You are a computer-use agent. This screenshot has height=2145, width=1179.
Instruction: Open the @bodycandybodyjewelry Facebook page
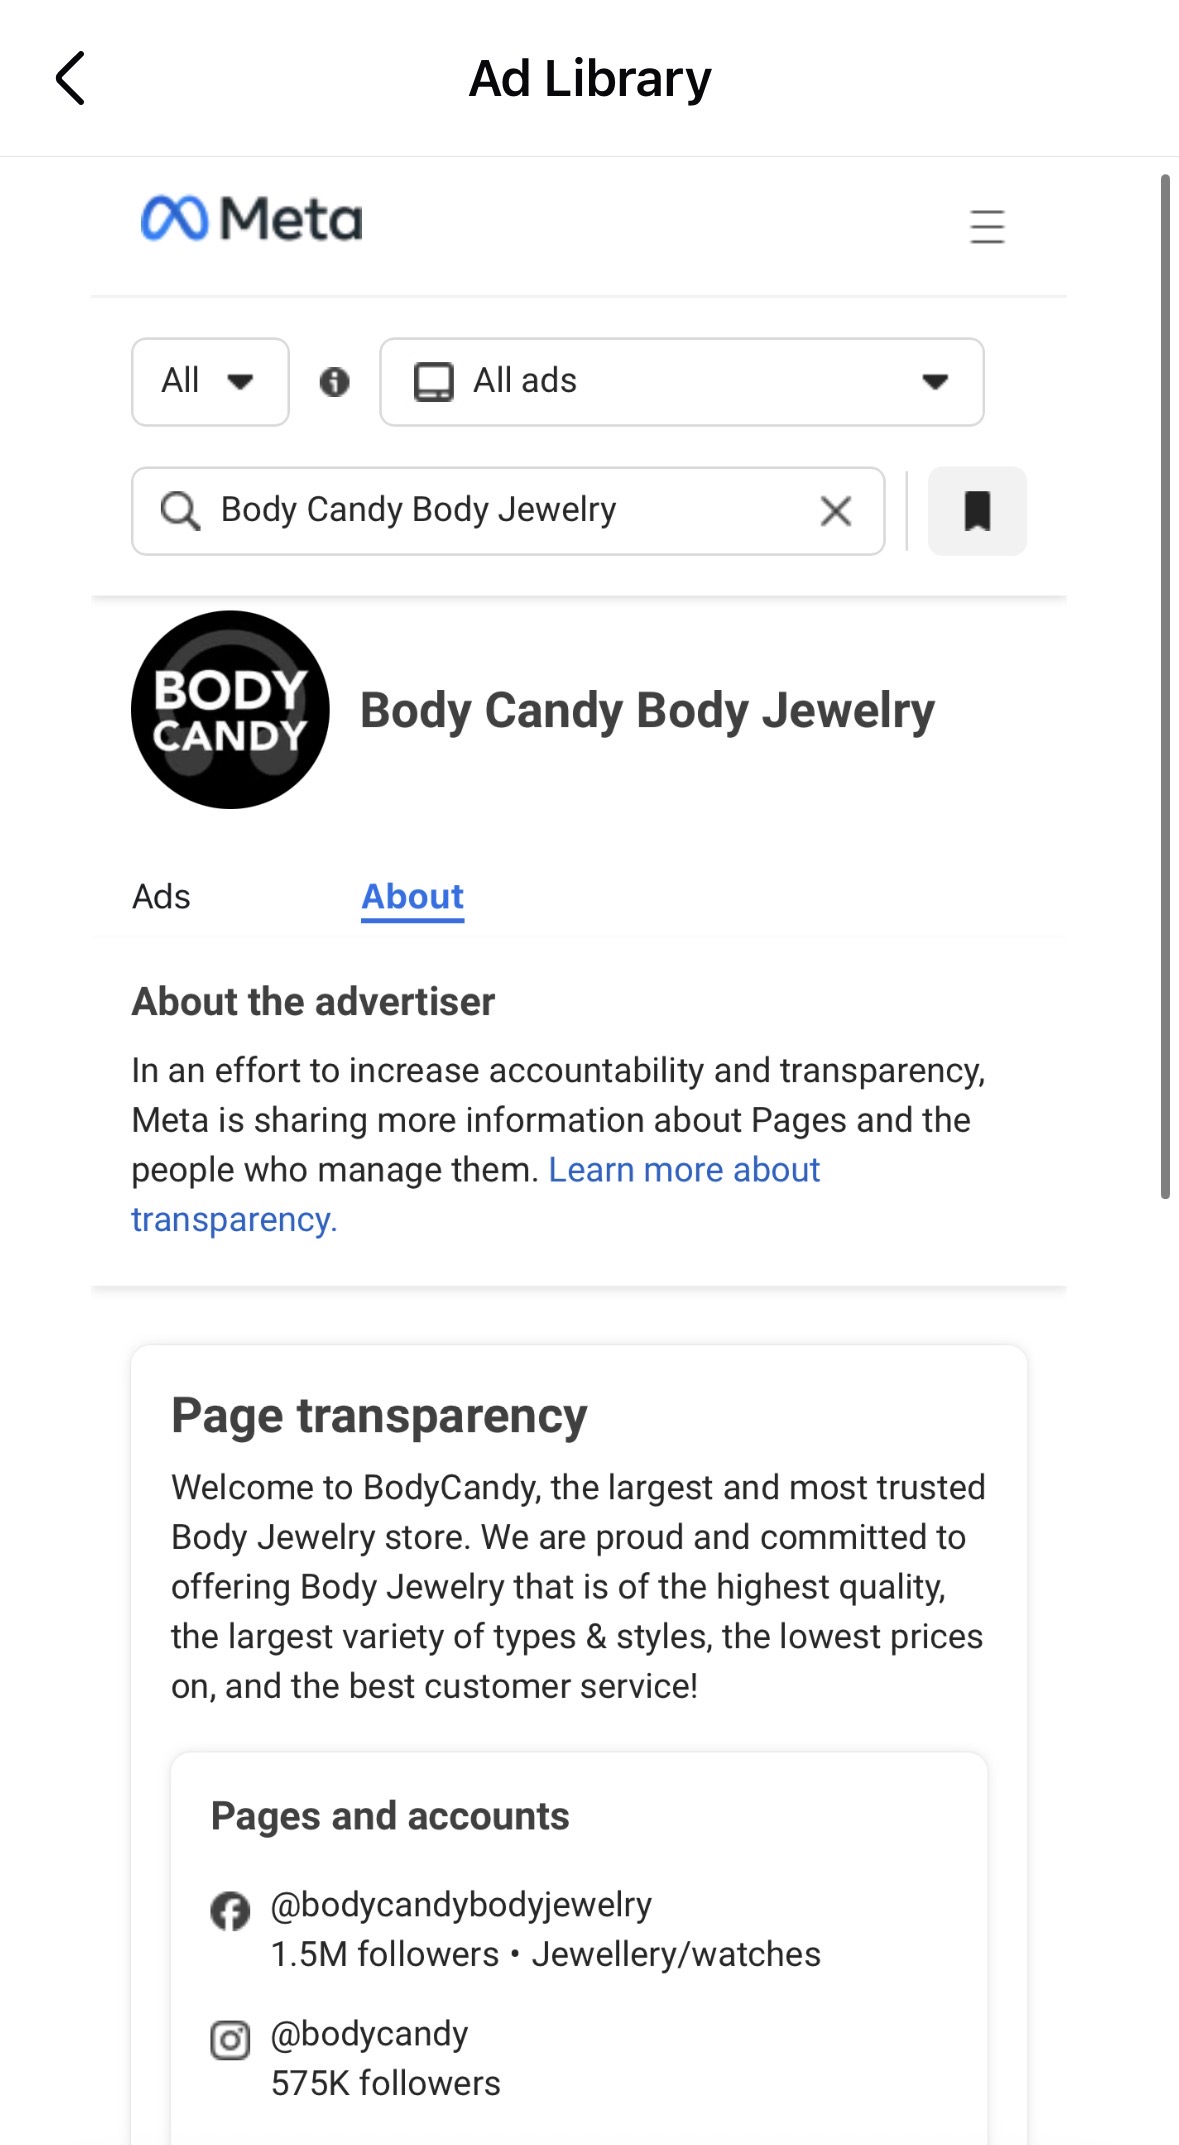pyautogui.click(x=461, y=1905)
